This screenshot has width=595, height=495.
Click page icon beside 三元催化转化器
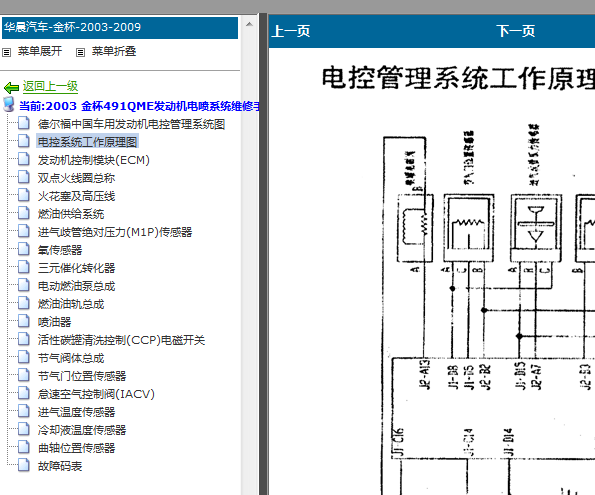[24, 267]
